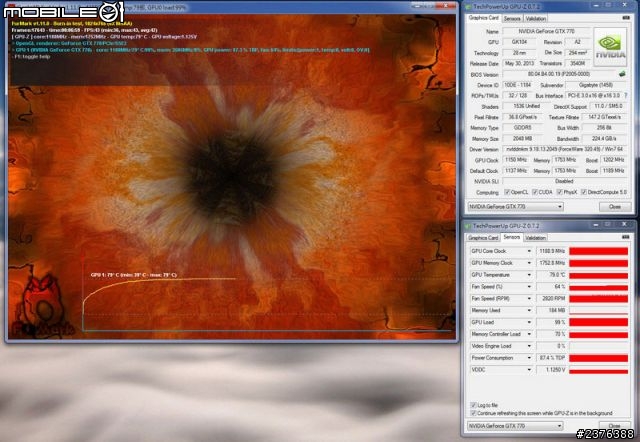Viewport: 640px width, 442px height.
Task: Switch to Validation tab in lower GPU-Z window
Action: tap(535, 238)
